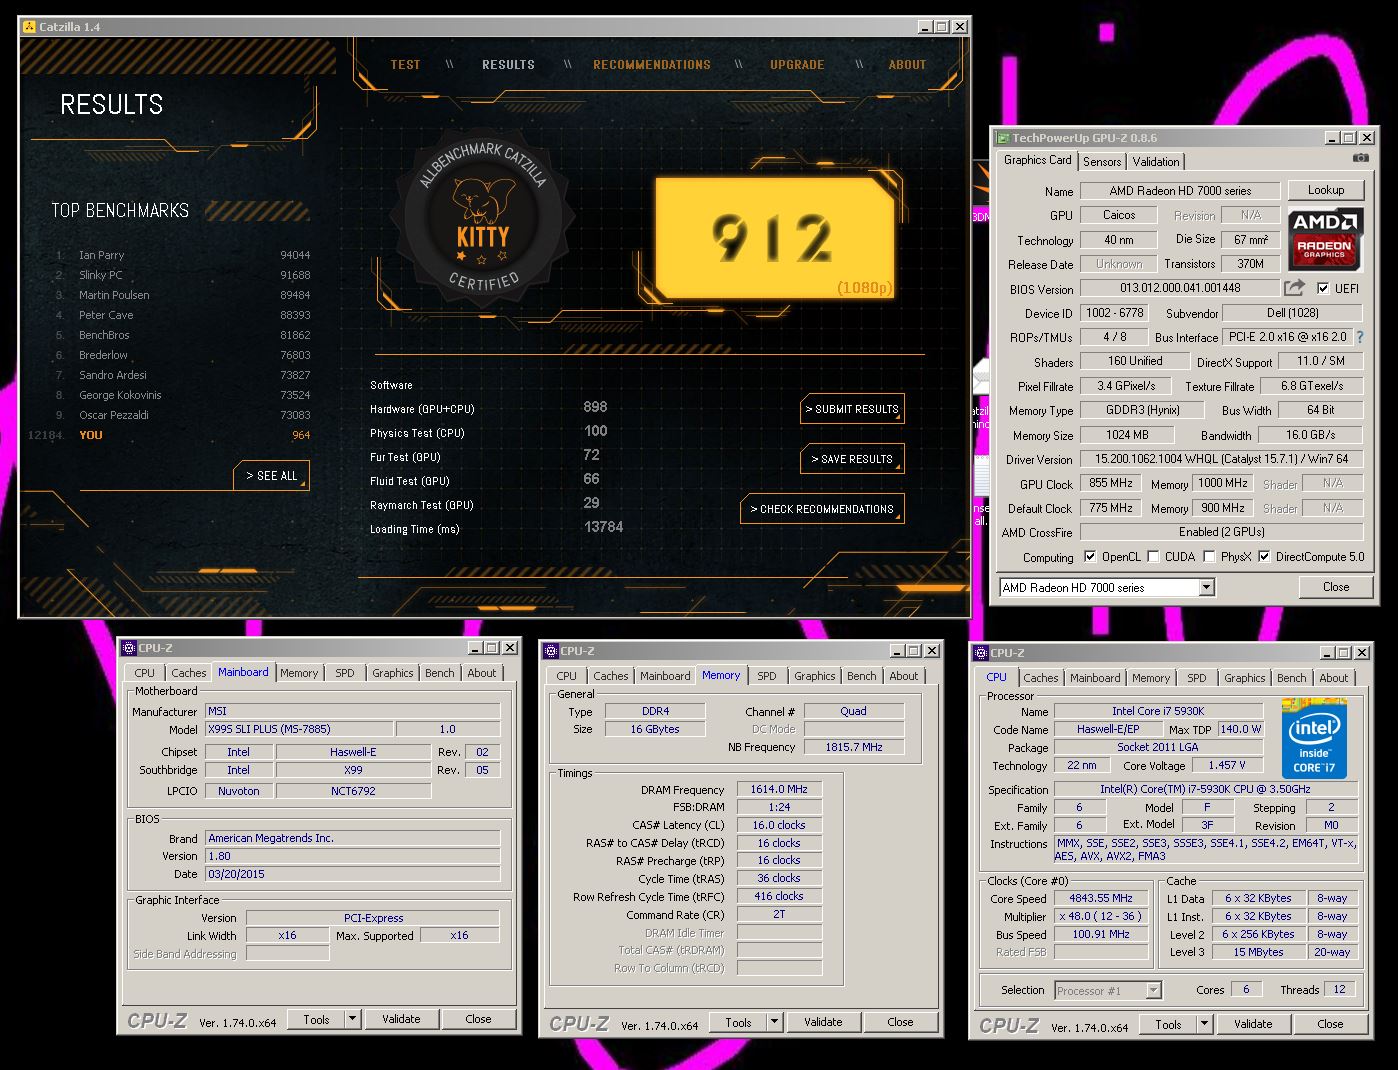Image resolution: width=1398 pixels, height=1070 pixels.
Task: Open the ABOUT tab in Catzilla
Action: (x=907, y=65)
